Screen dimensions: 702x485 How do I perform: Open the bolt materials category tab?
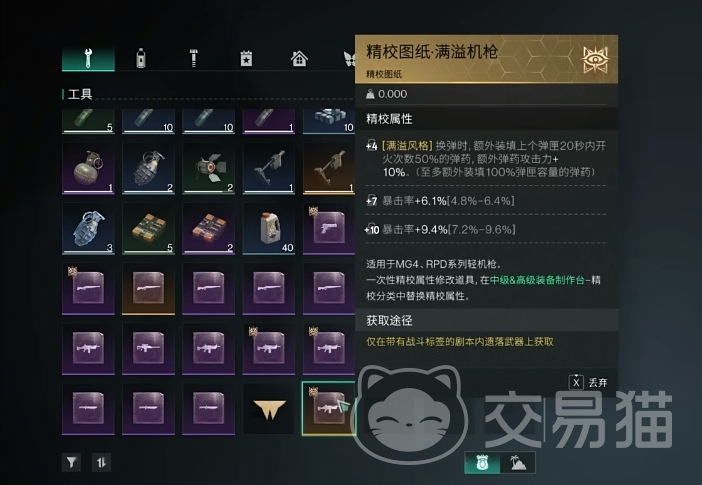(x=193, y=58)
